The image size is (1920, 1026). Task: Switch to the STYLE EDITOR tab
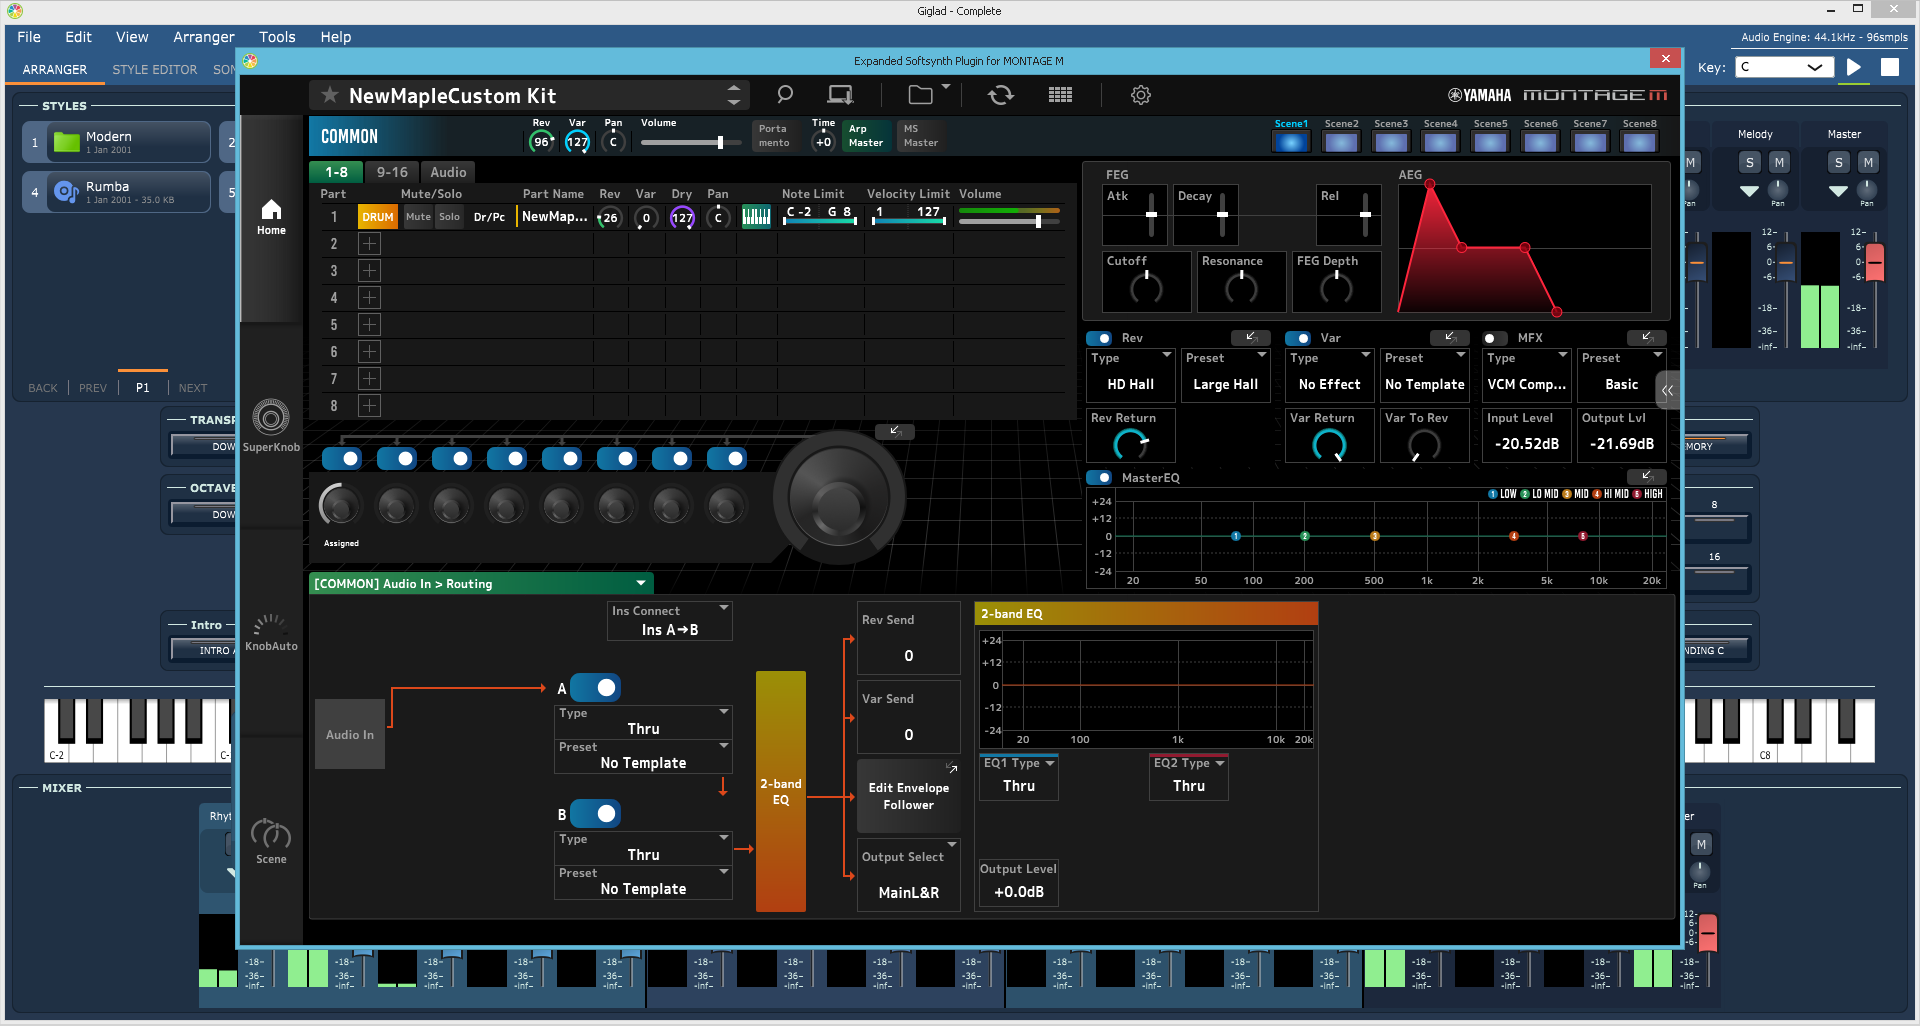click(x=155, y=70)
